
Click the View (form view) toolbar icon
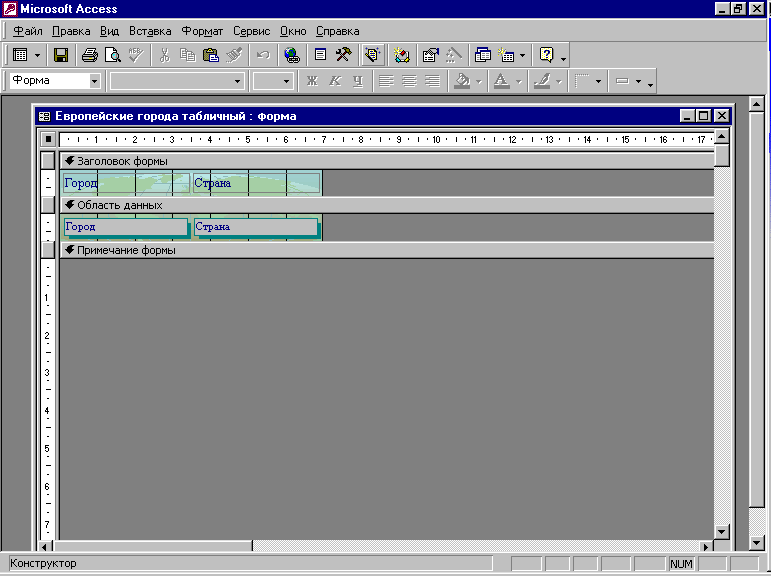tap(20, 55)
